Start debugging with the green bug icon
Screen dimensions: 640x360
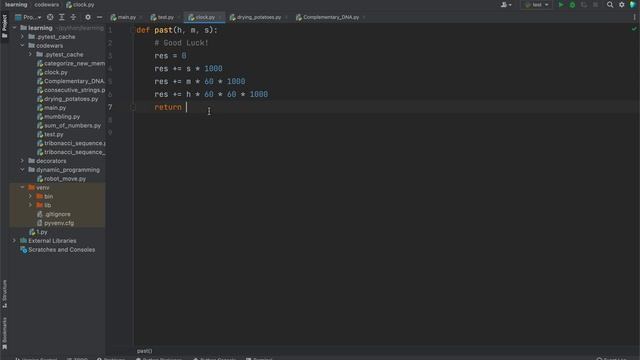tap(572, 5)
